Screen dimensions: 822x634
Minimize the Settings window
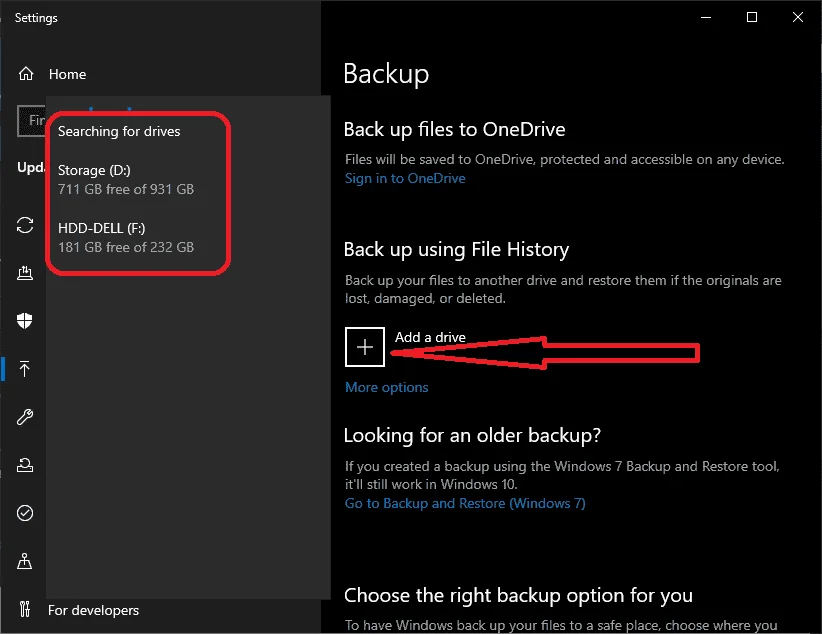click(x=706, y=17)
